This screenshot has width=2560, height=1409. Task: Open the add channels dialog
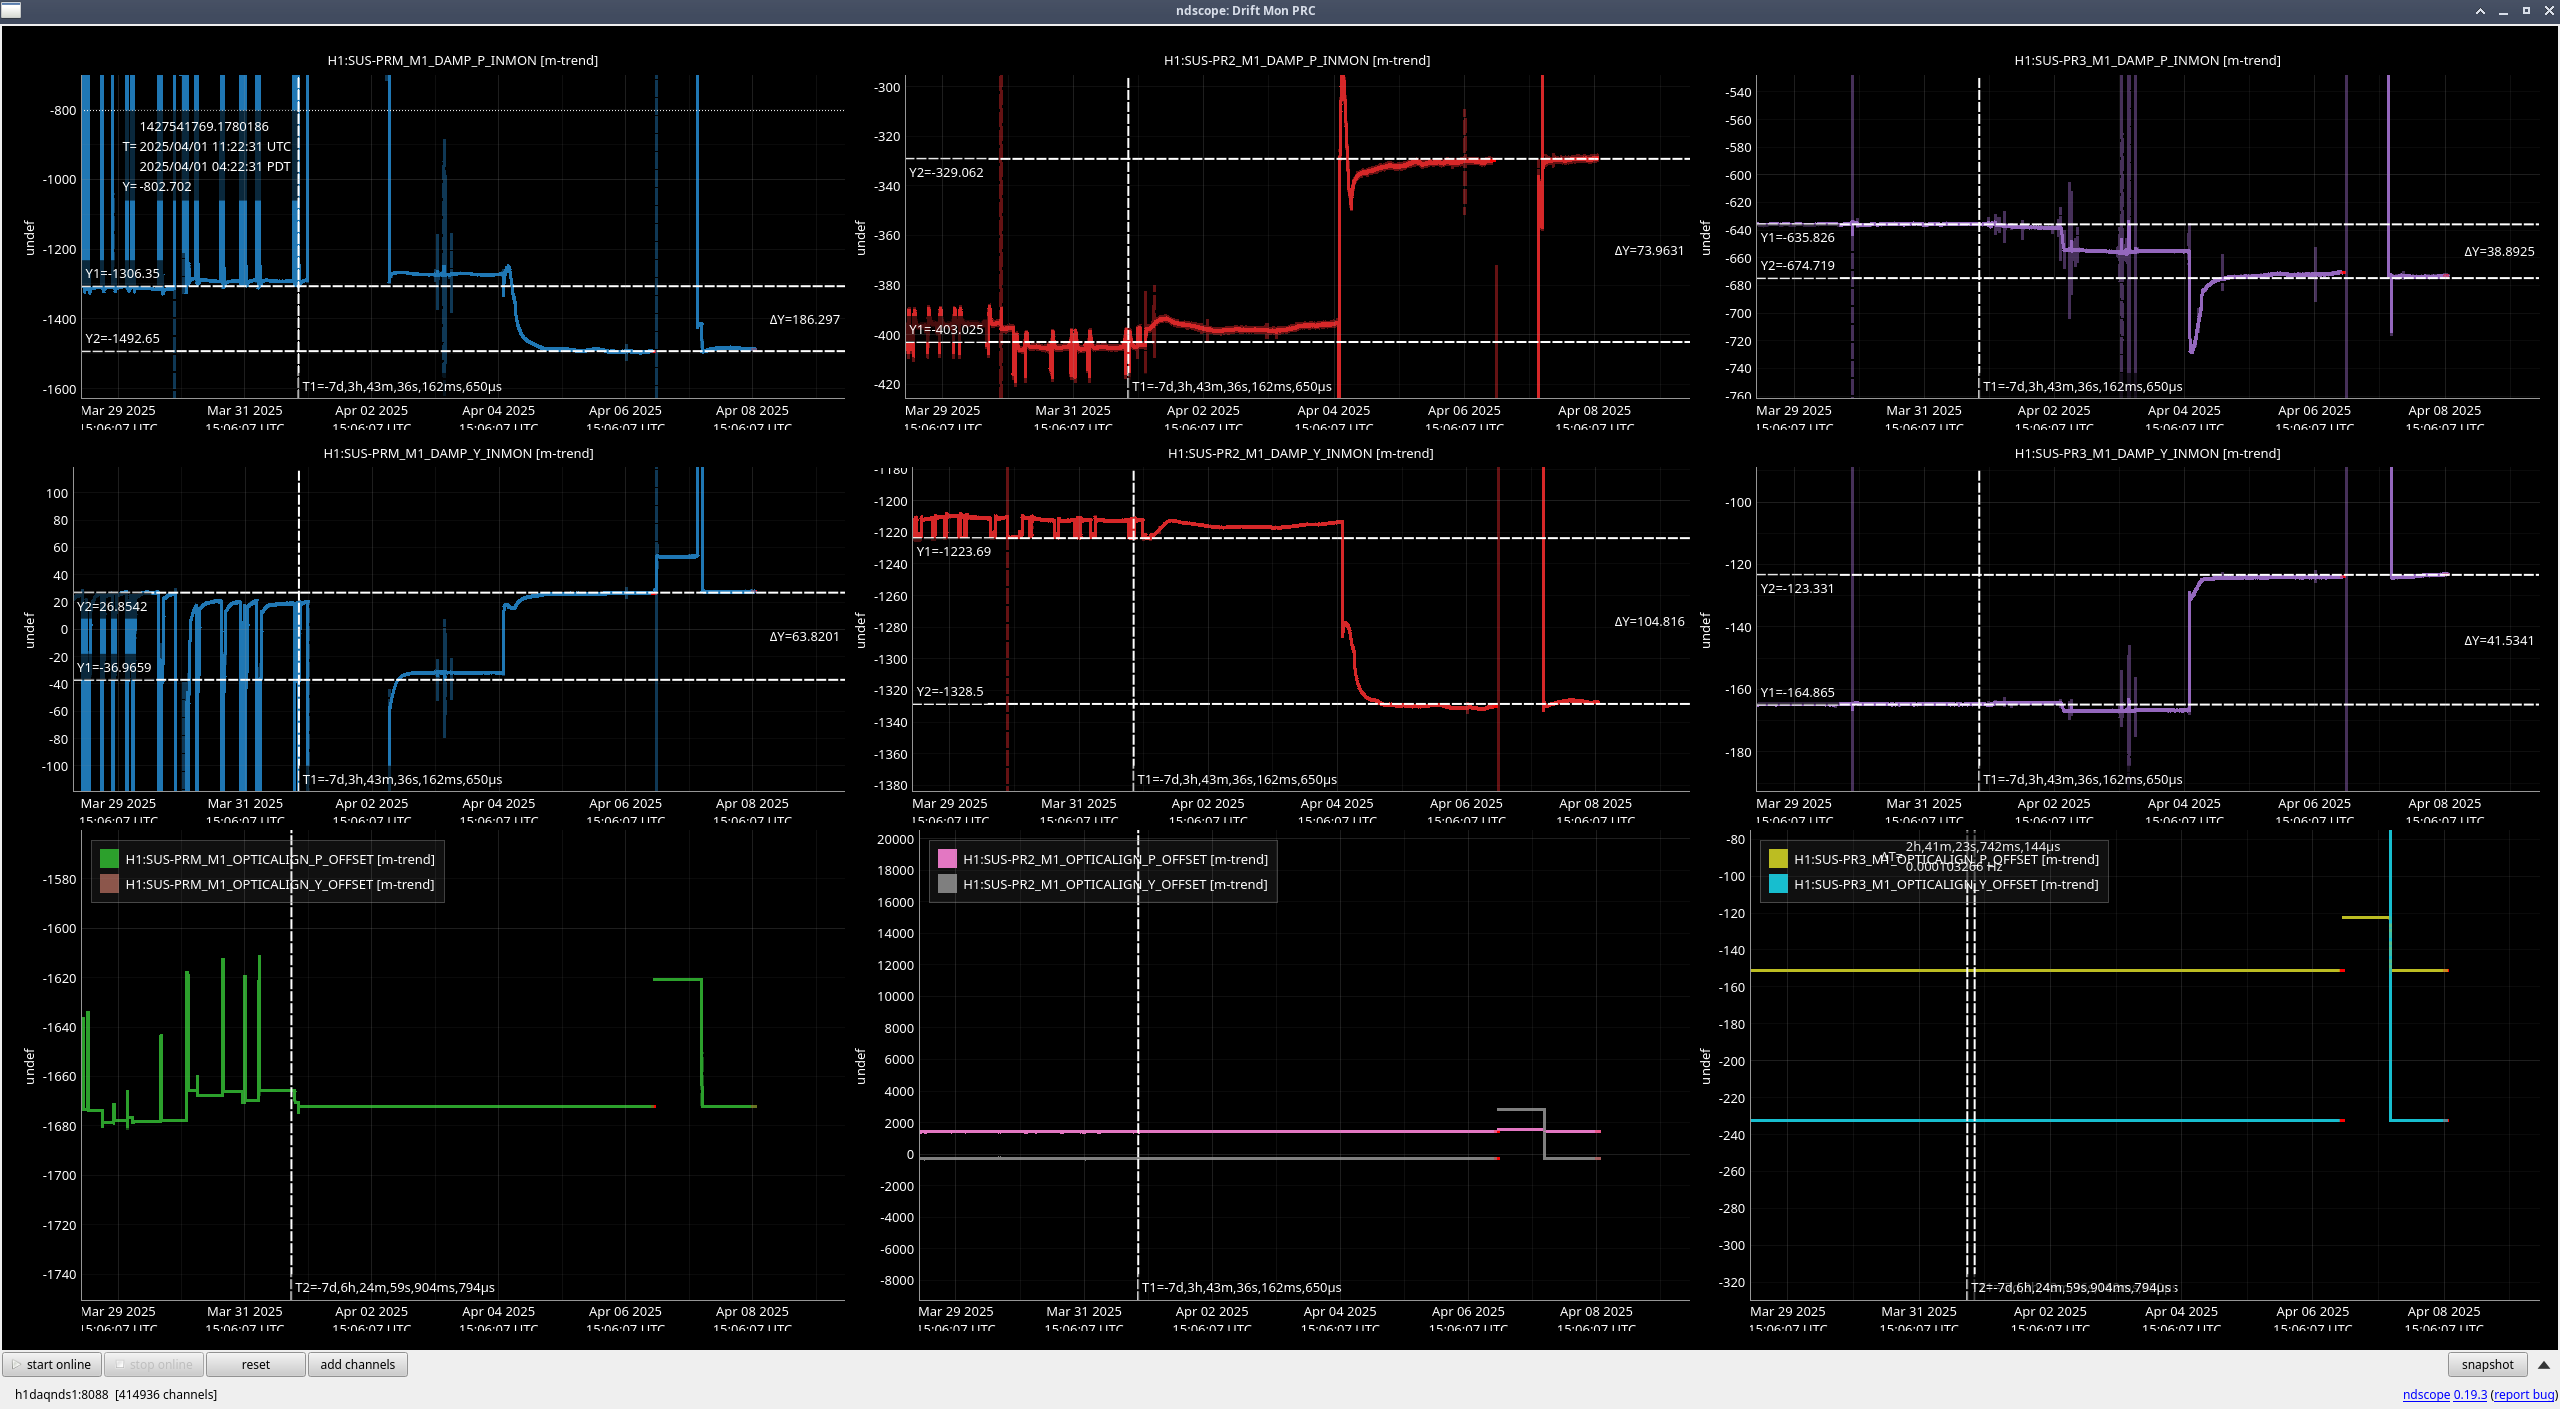(358, 1364)
